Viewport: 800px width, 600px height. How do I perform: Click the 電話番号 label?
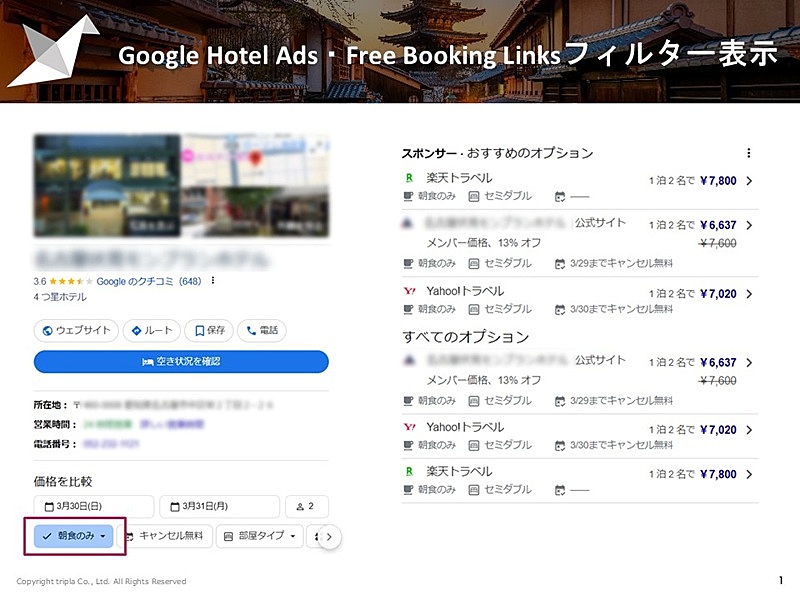[55, 444]
